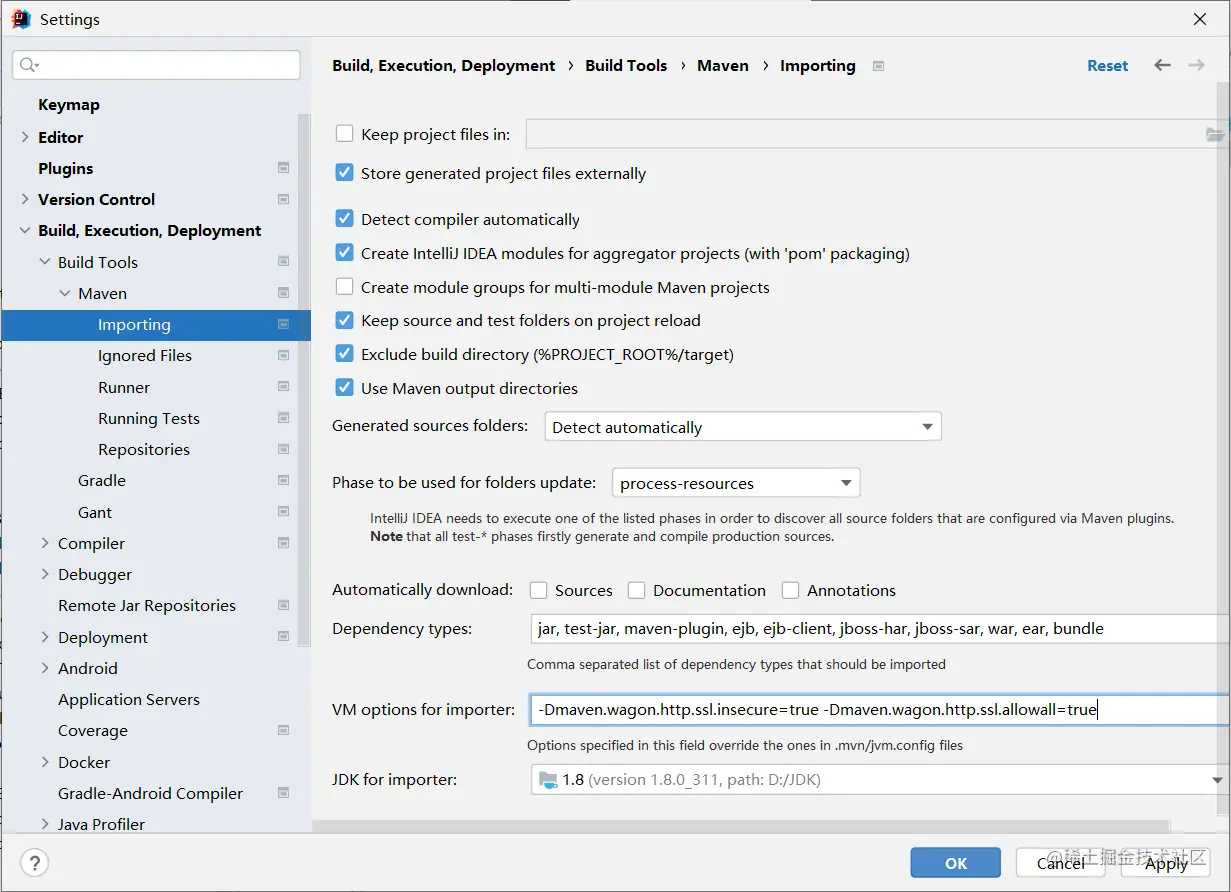The height and width of the screenshot is (892, 1231).
Task: Toggle Detect compiler automatically checkbox
Action: [x=344, y=219]
